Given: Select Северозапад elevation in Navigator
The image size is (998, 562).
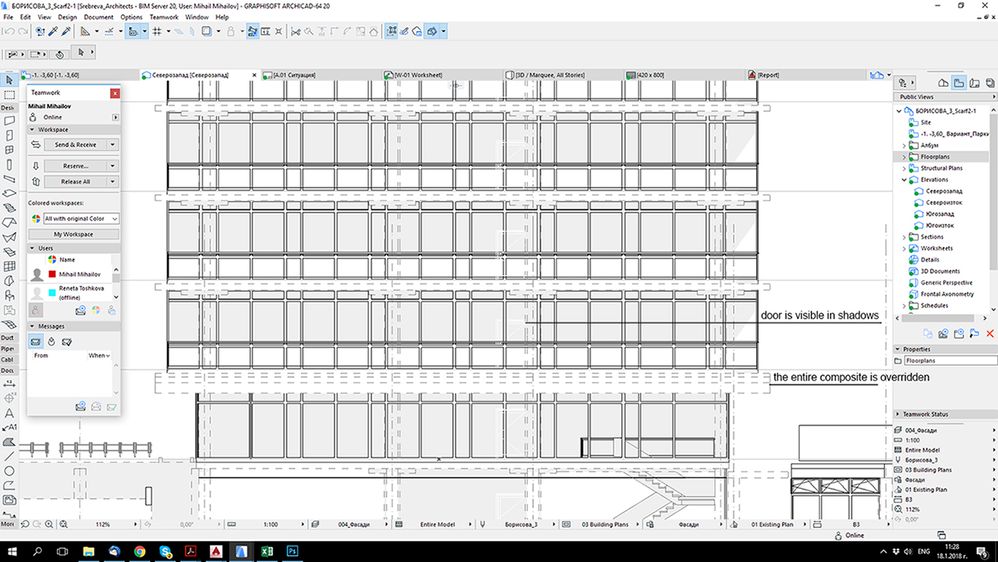Looking at the screenshot, I should click(x=943, y=191).
